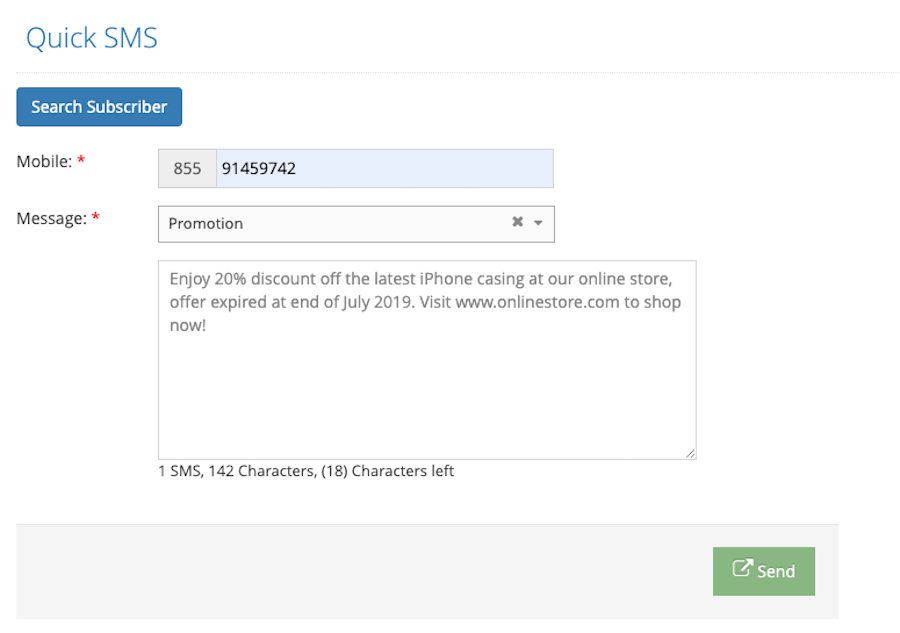Click the text area resize handle corner
Screen dimensions: 900x633
click(690, 453)
